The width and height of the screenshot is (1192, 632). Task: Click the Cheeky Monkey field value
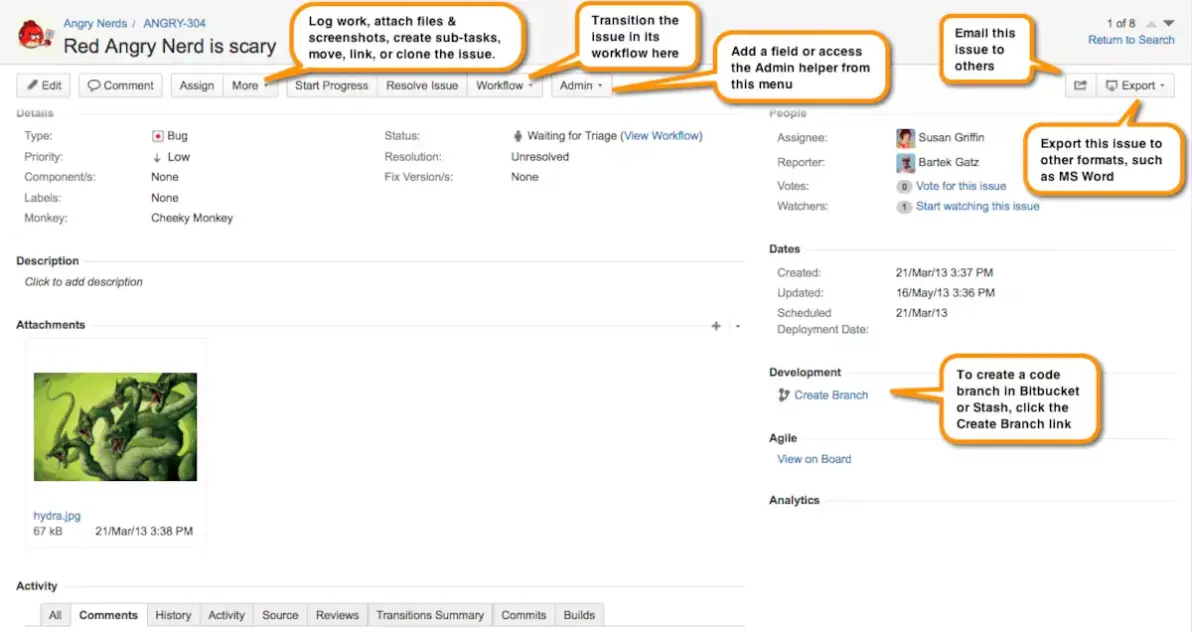click(192, 218)
